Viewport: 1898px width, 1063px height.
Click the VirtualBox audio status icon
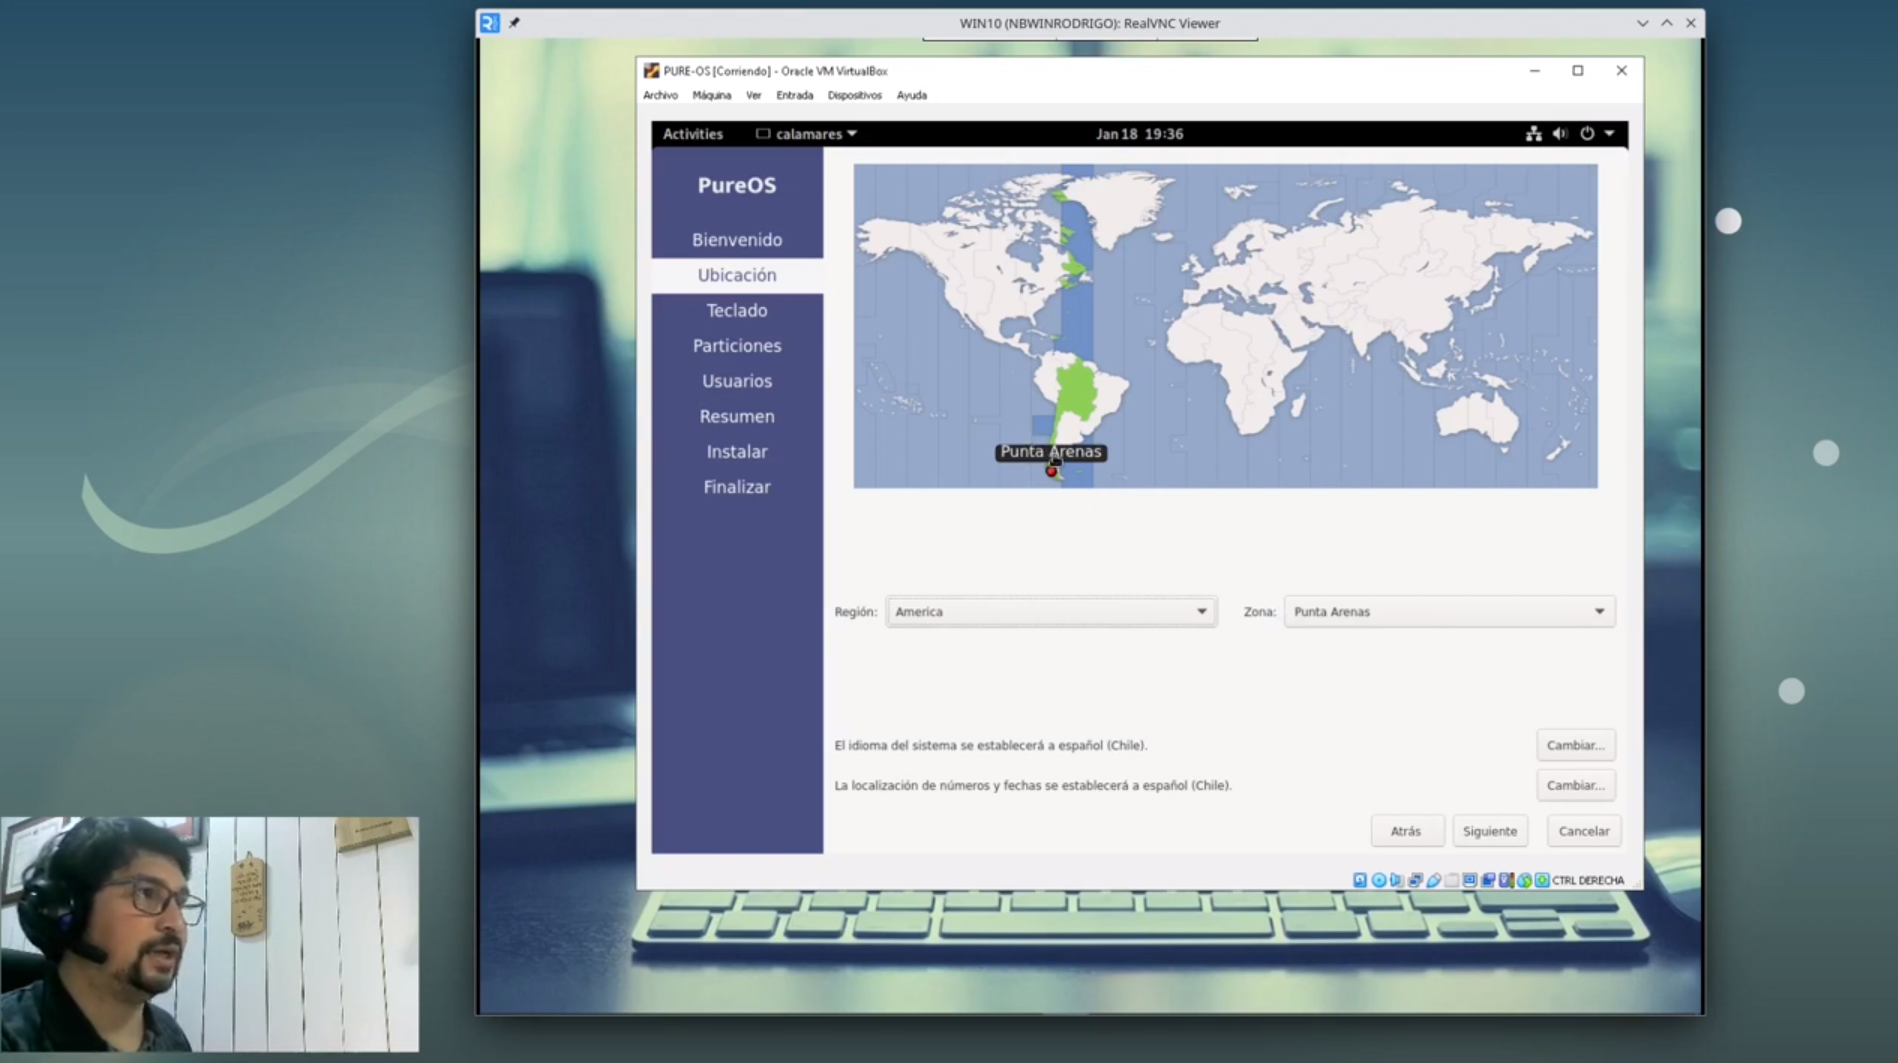[1396, 880]
